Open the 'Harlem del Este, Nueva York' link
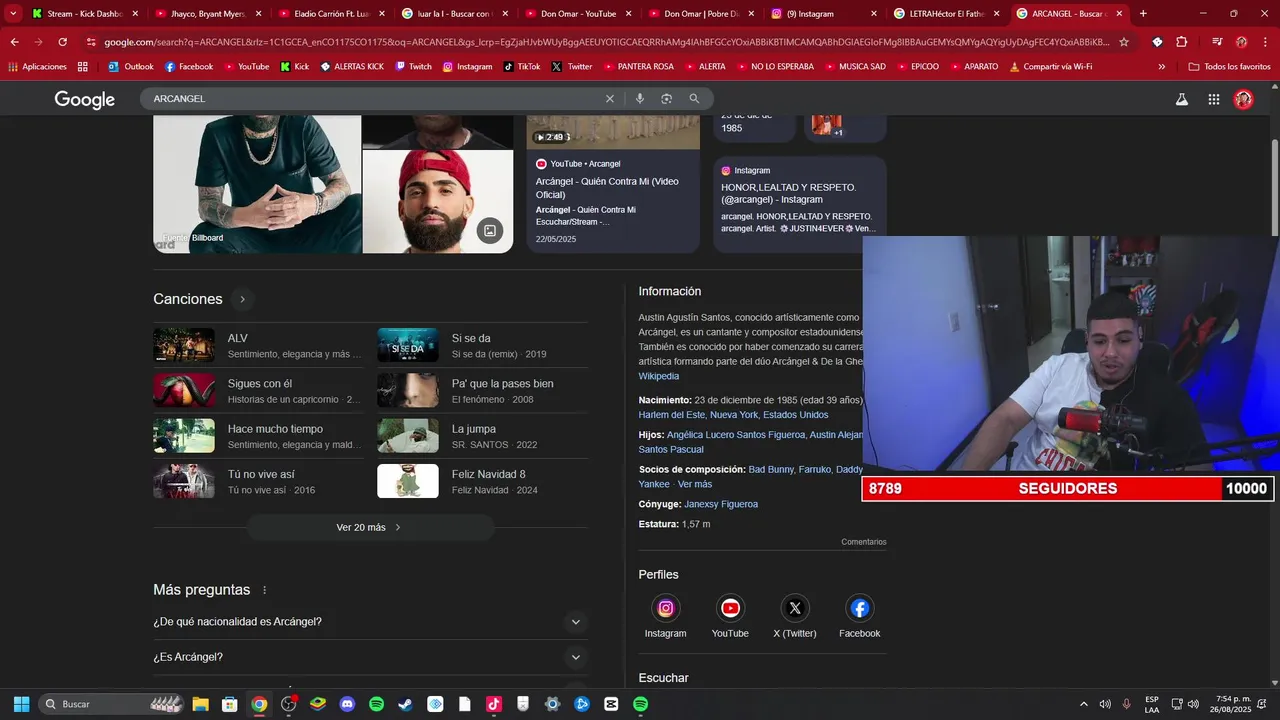The height and width of the screenshot is (720, 1280). click(x=734, y=415)
